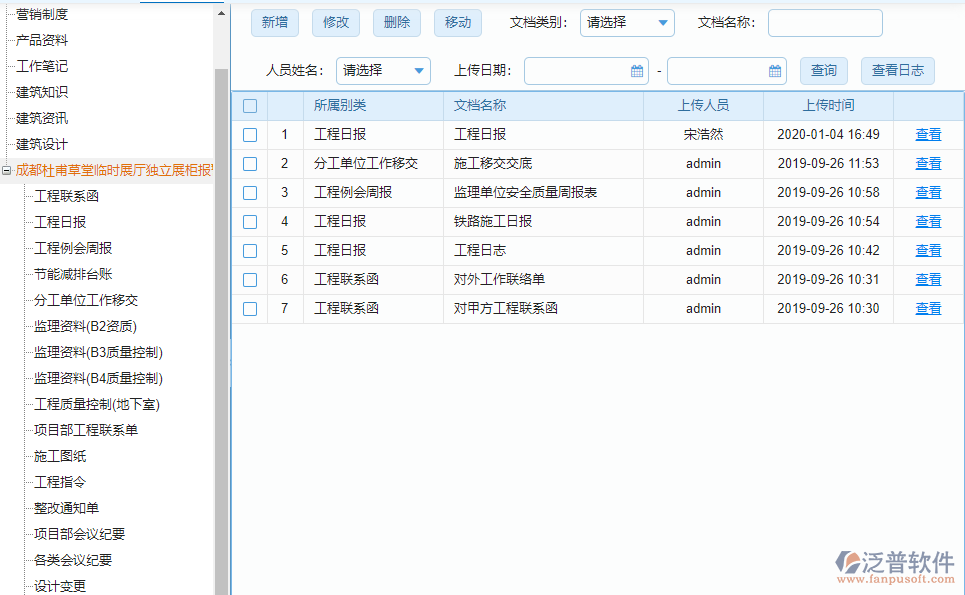The height and width of the screenshot is (595, 965).
Task: Toggle the select-all checkbox in the table header
Action: tap(249, 105)
